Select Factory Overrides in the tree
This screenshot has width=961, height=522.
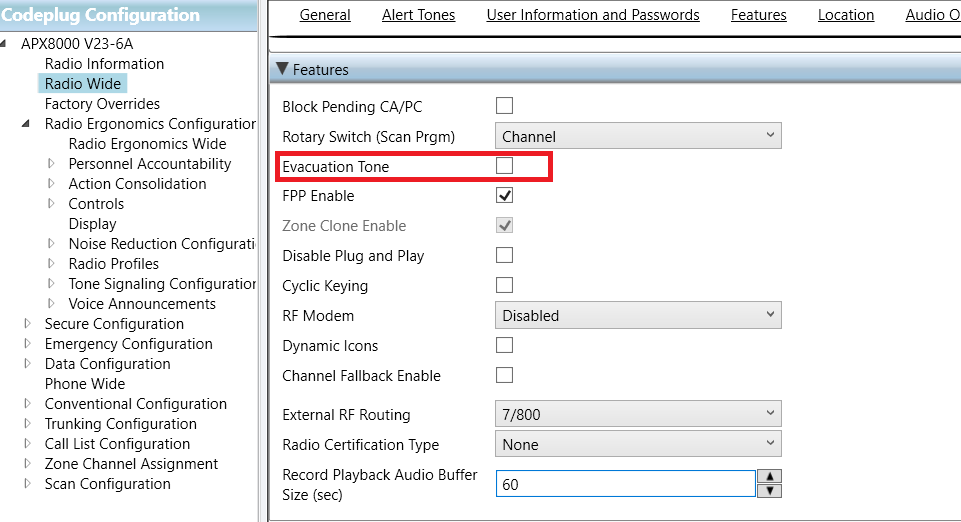click(102, 104)
